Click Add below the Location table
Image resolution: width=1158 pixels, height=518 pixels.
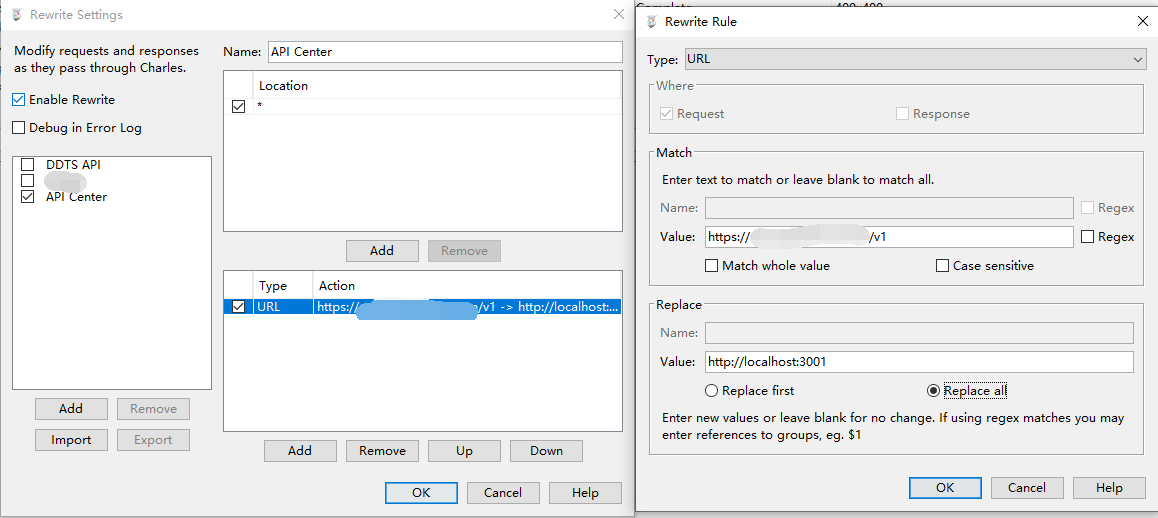pos(382,251)
